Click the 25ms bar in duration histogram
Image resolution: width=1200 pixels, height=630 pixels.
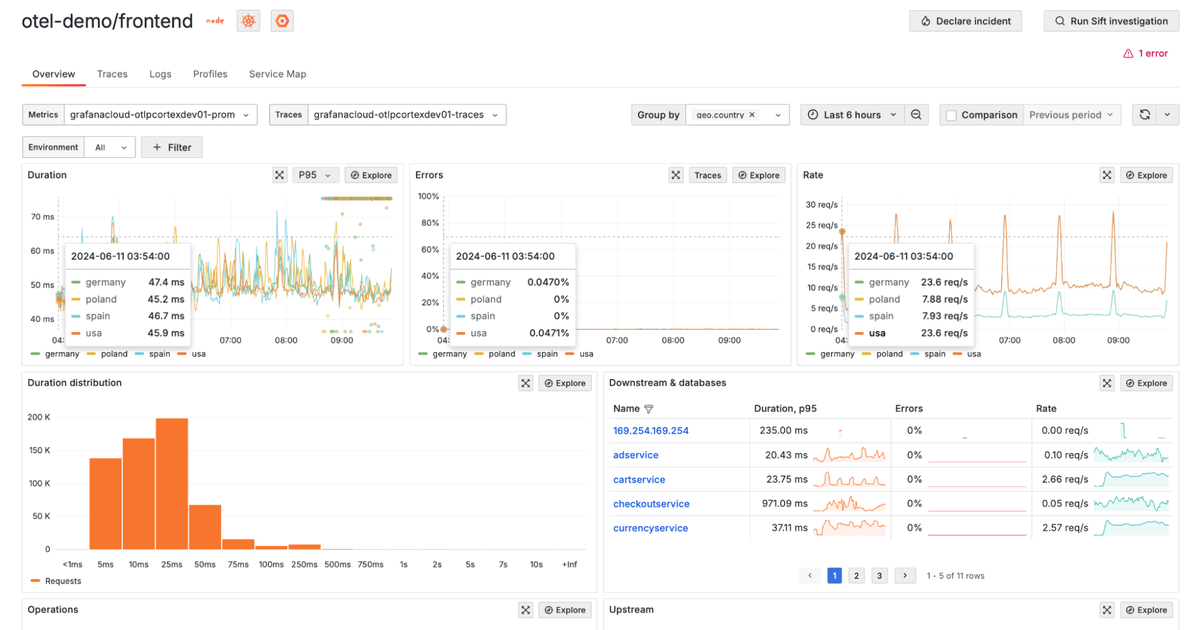[172, 484]
